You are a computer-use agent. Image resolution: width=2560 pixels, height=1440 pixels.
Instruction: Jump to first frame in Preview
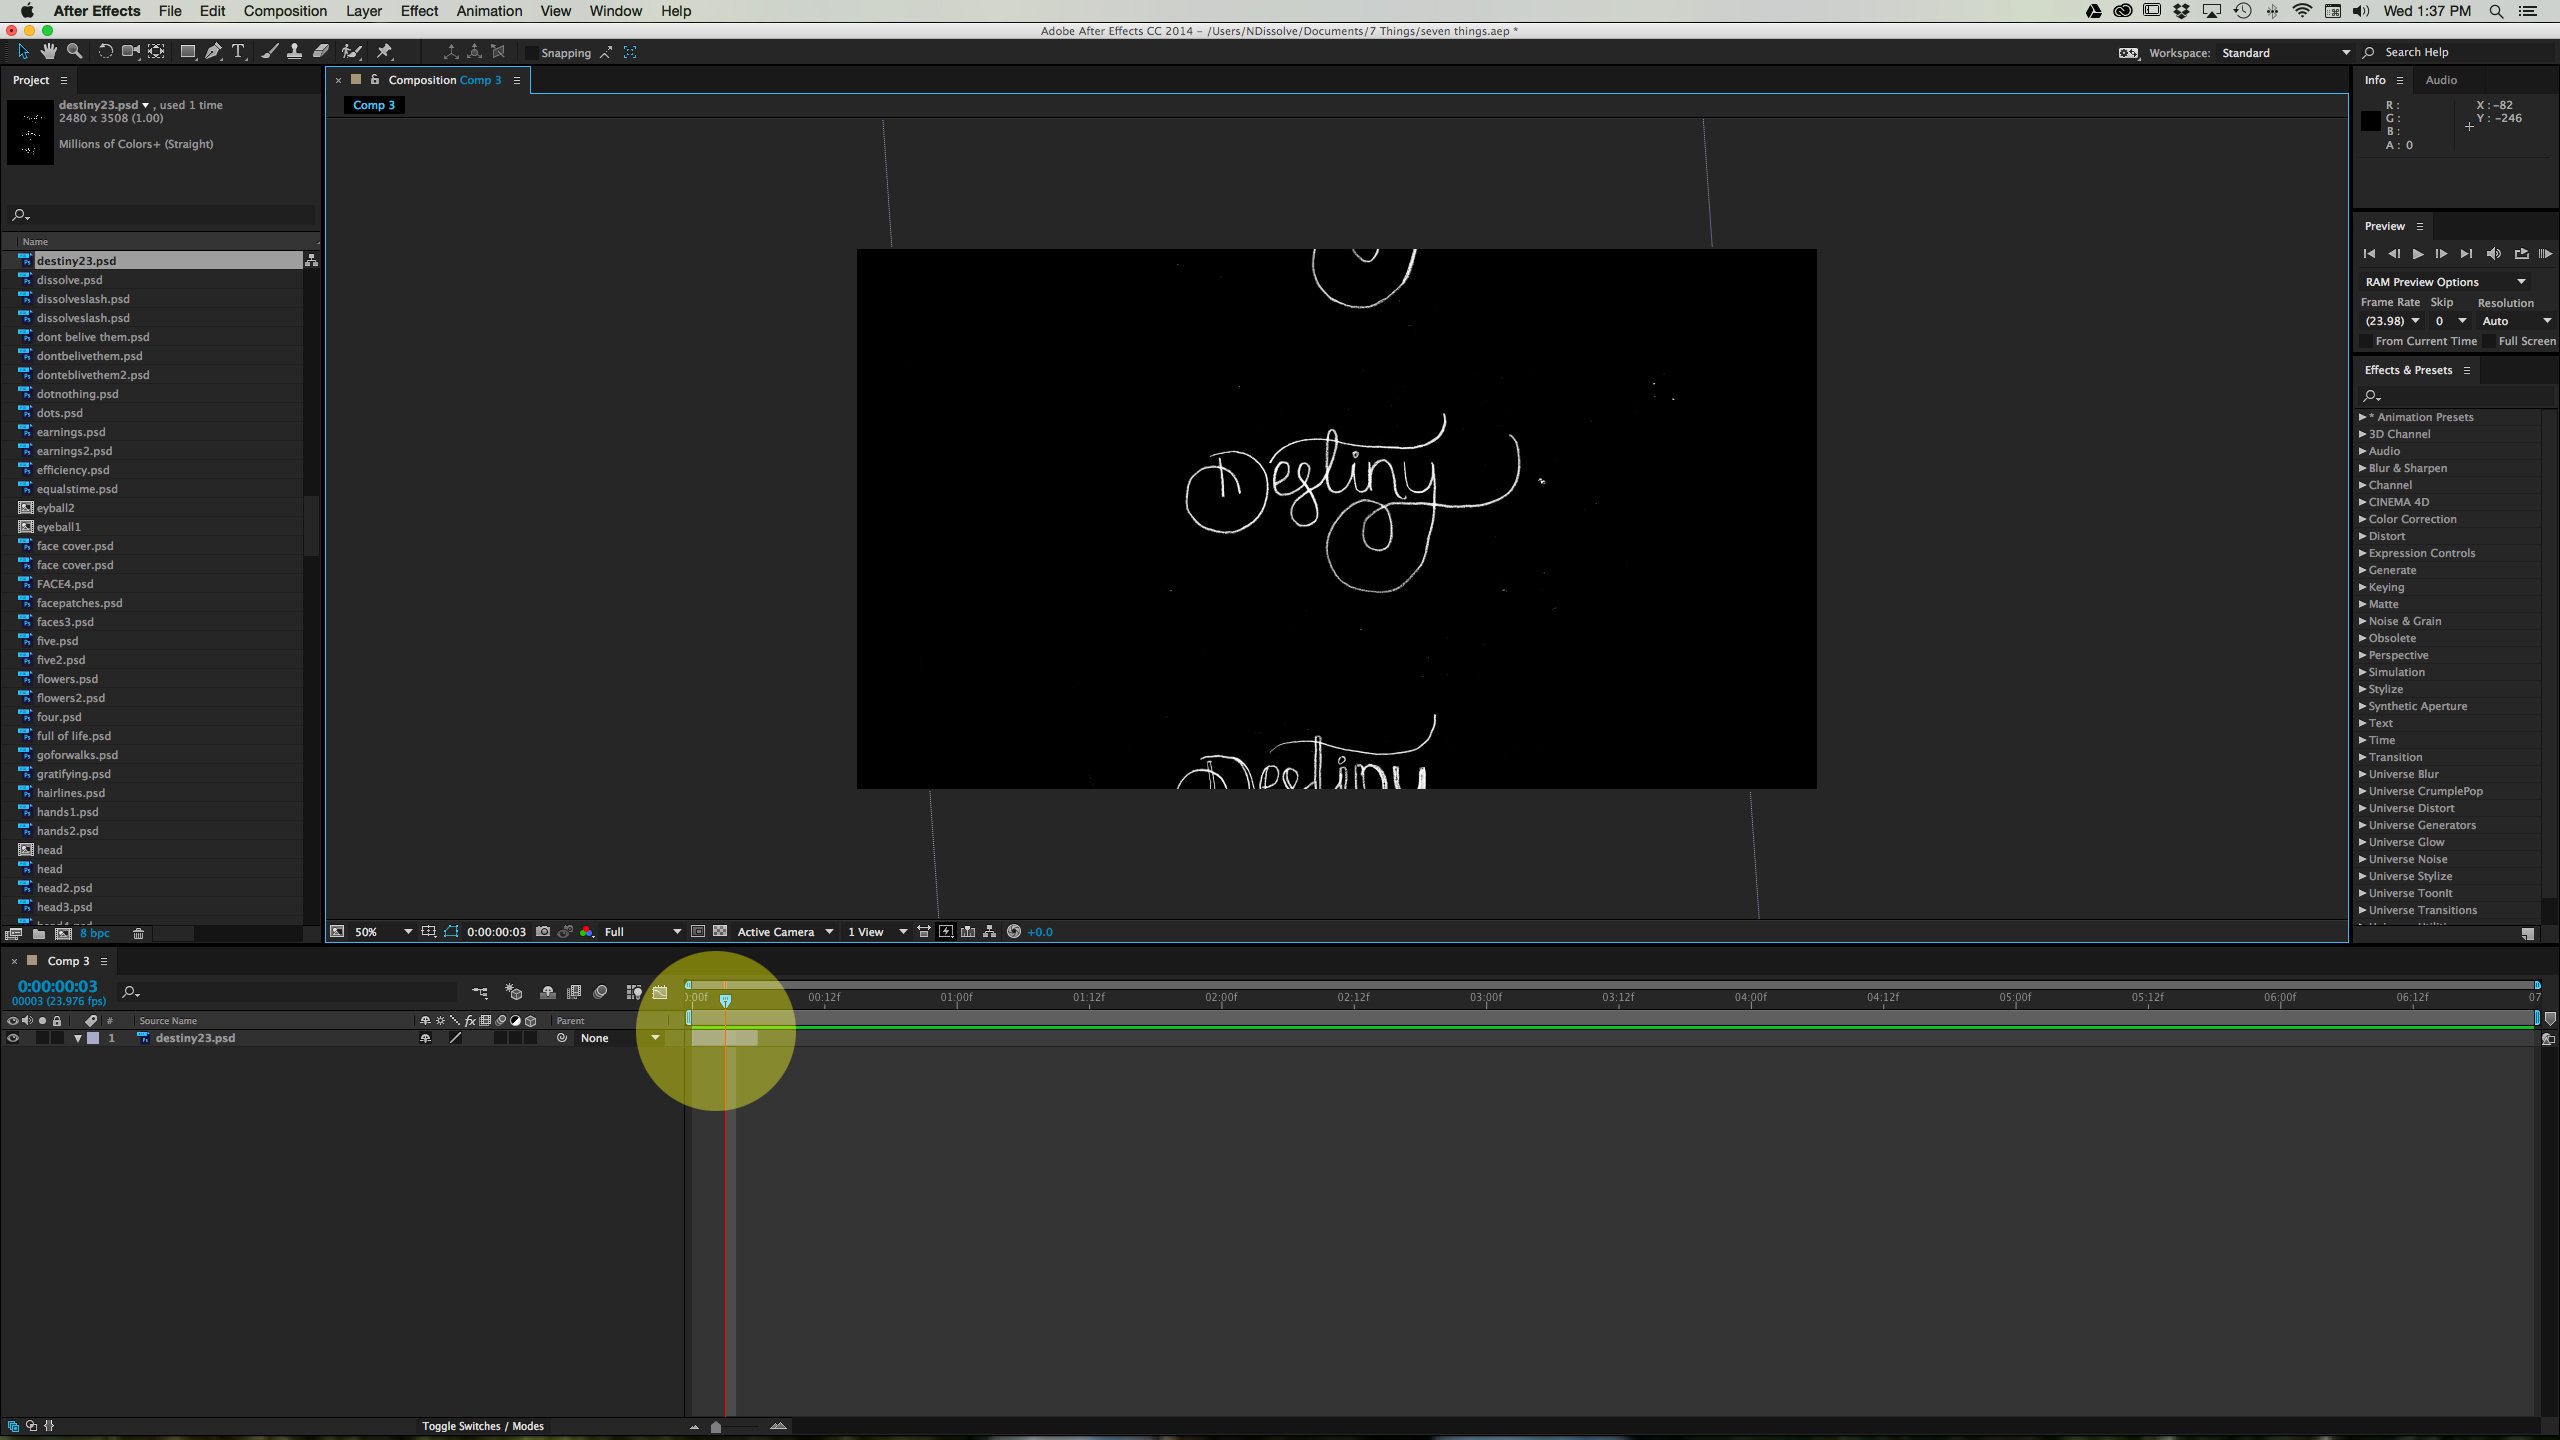click(2369, 254)
